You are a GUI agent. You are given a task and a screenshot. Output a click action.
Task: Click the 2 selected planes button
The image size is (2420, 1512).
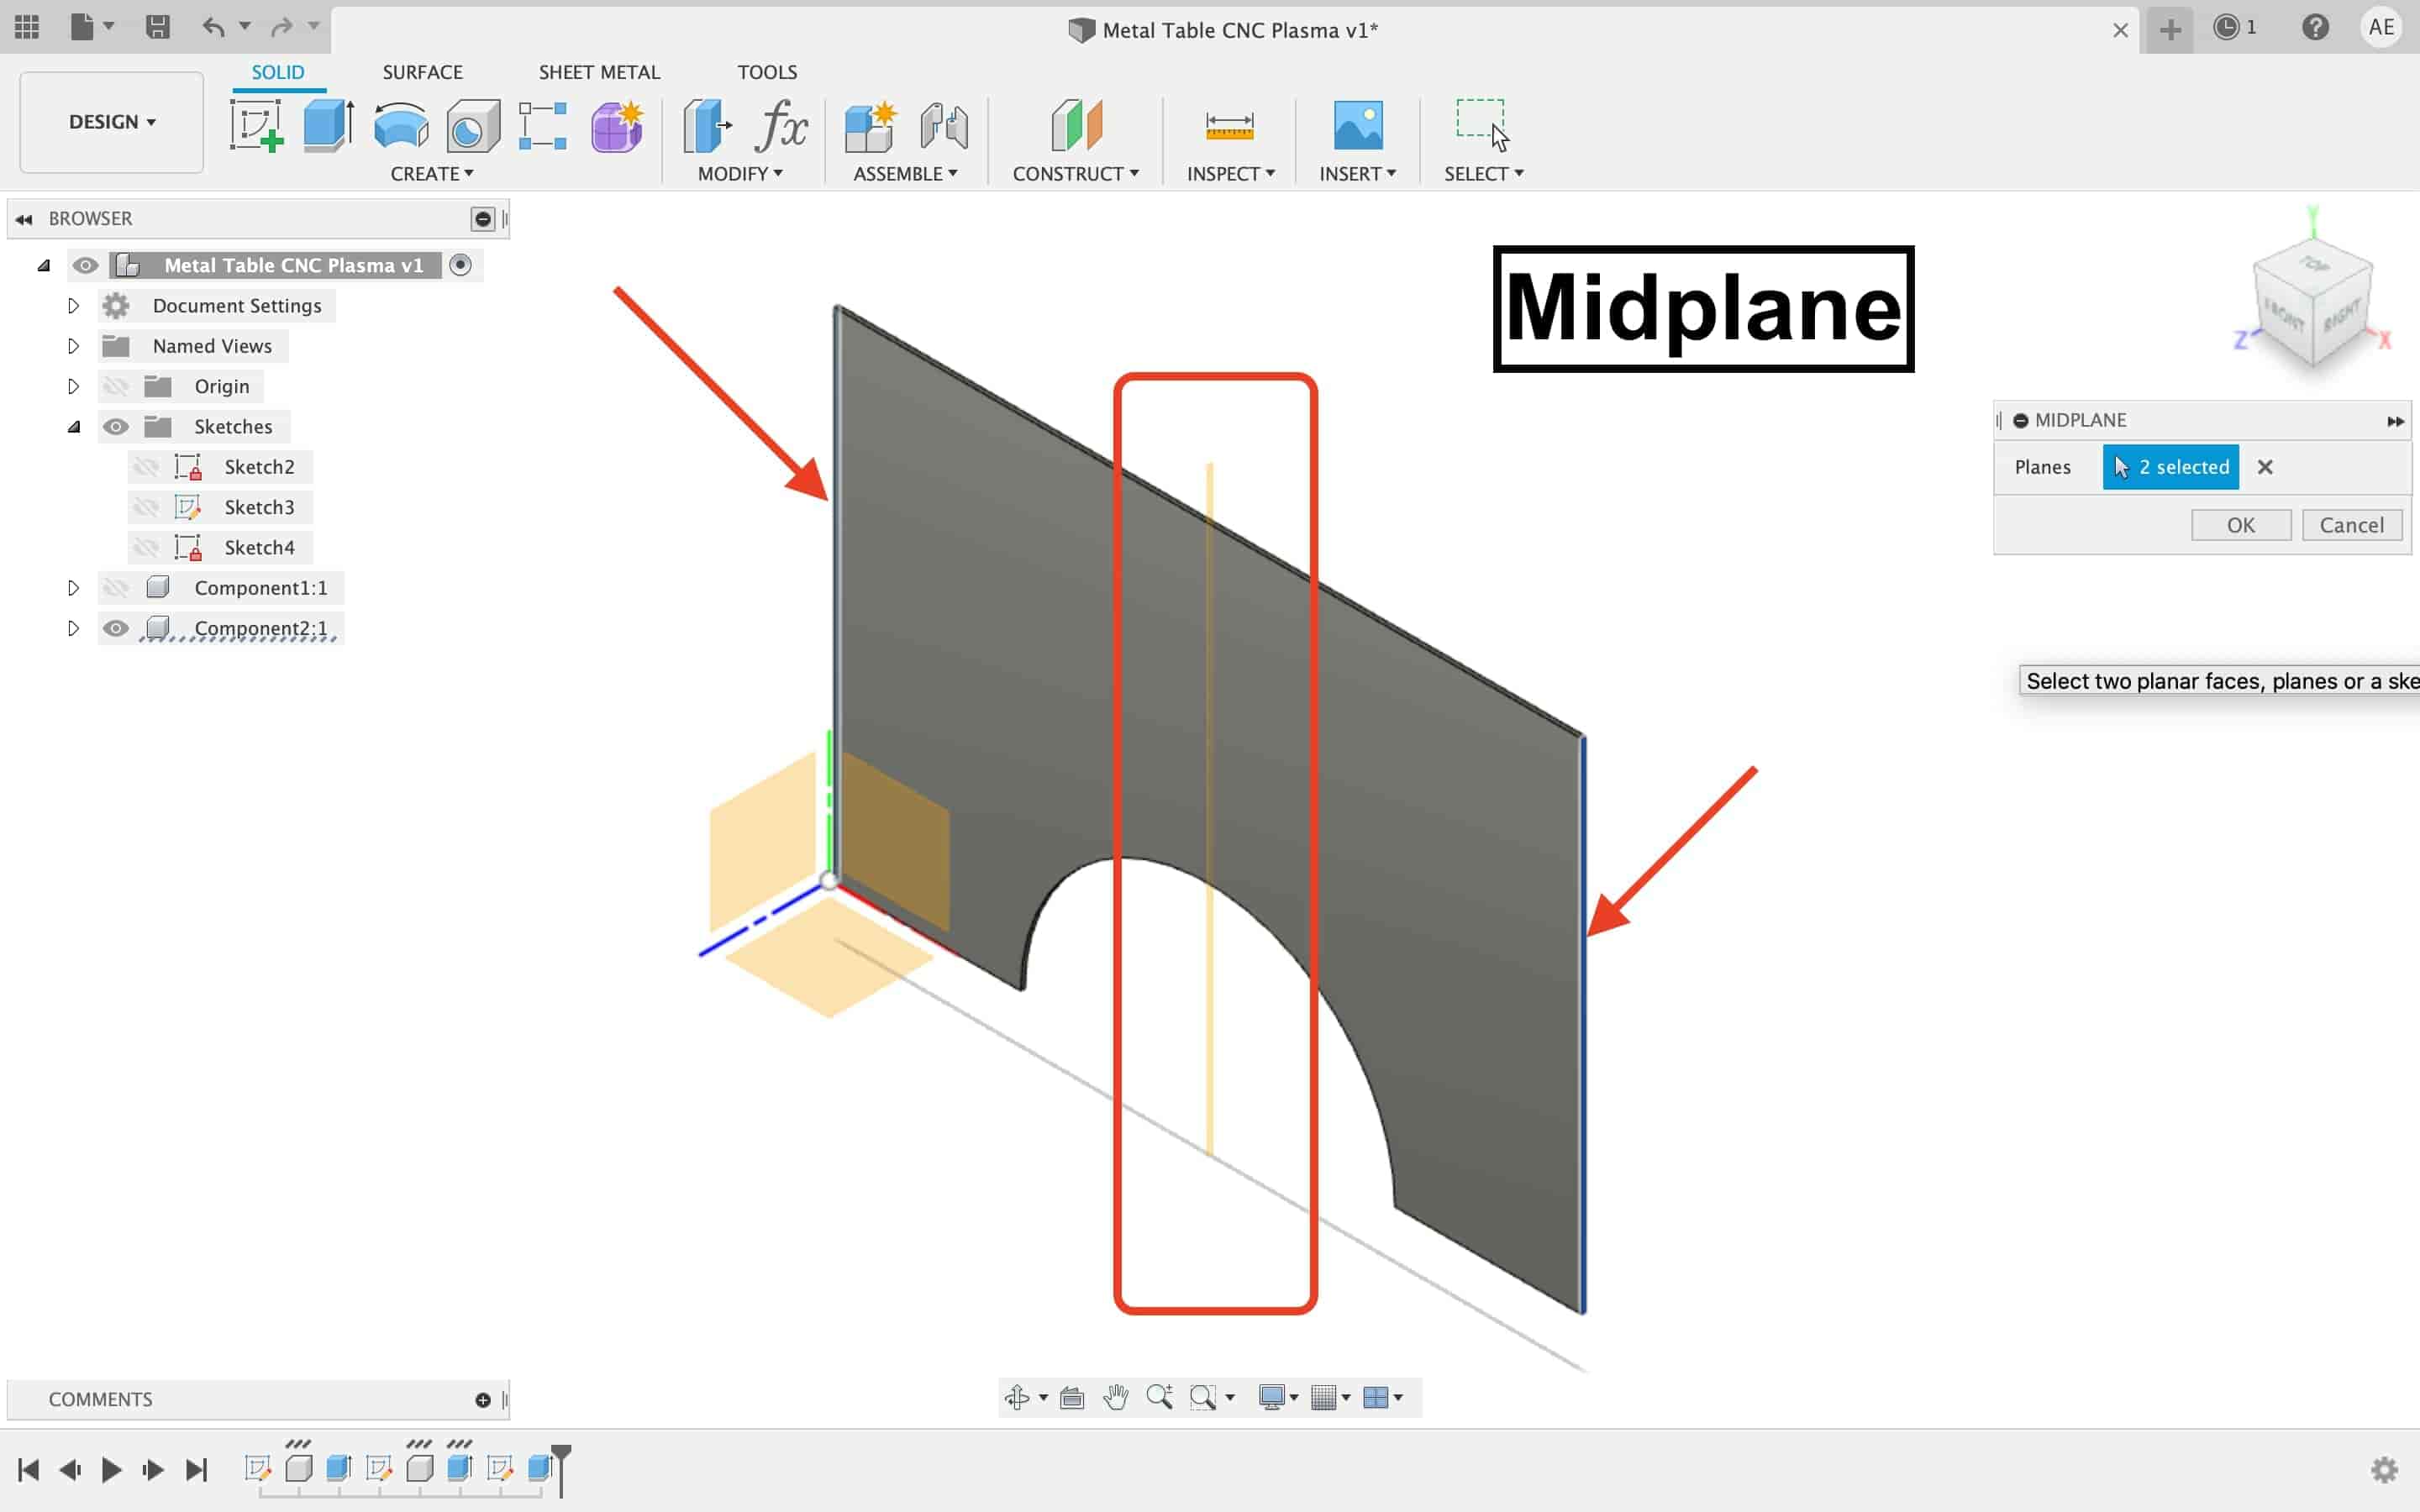(2170, 467)
